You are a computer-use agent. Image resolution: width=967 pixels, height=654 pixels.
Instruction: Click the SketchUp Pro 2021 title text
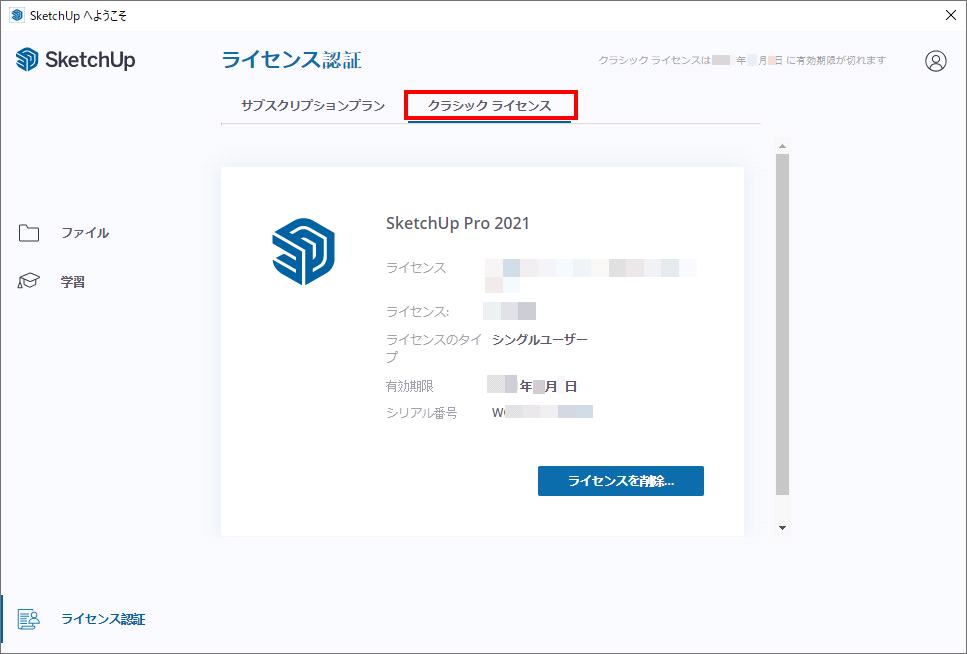tap(458, 223)
